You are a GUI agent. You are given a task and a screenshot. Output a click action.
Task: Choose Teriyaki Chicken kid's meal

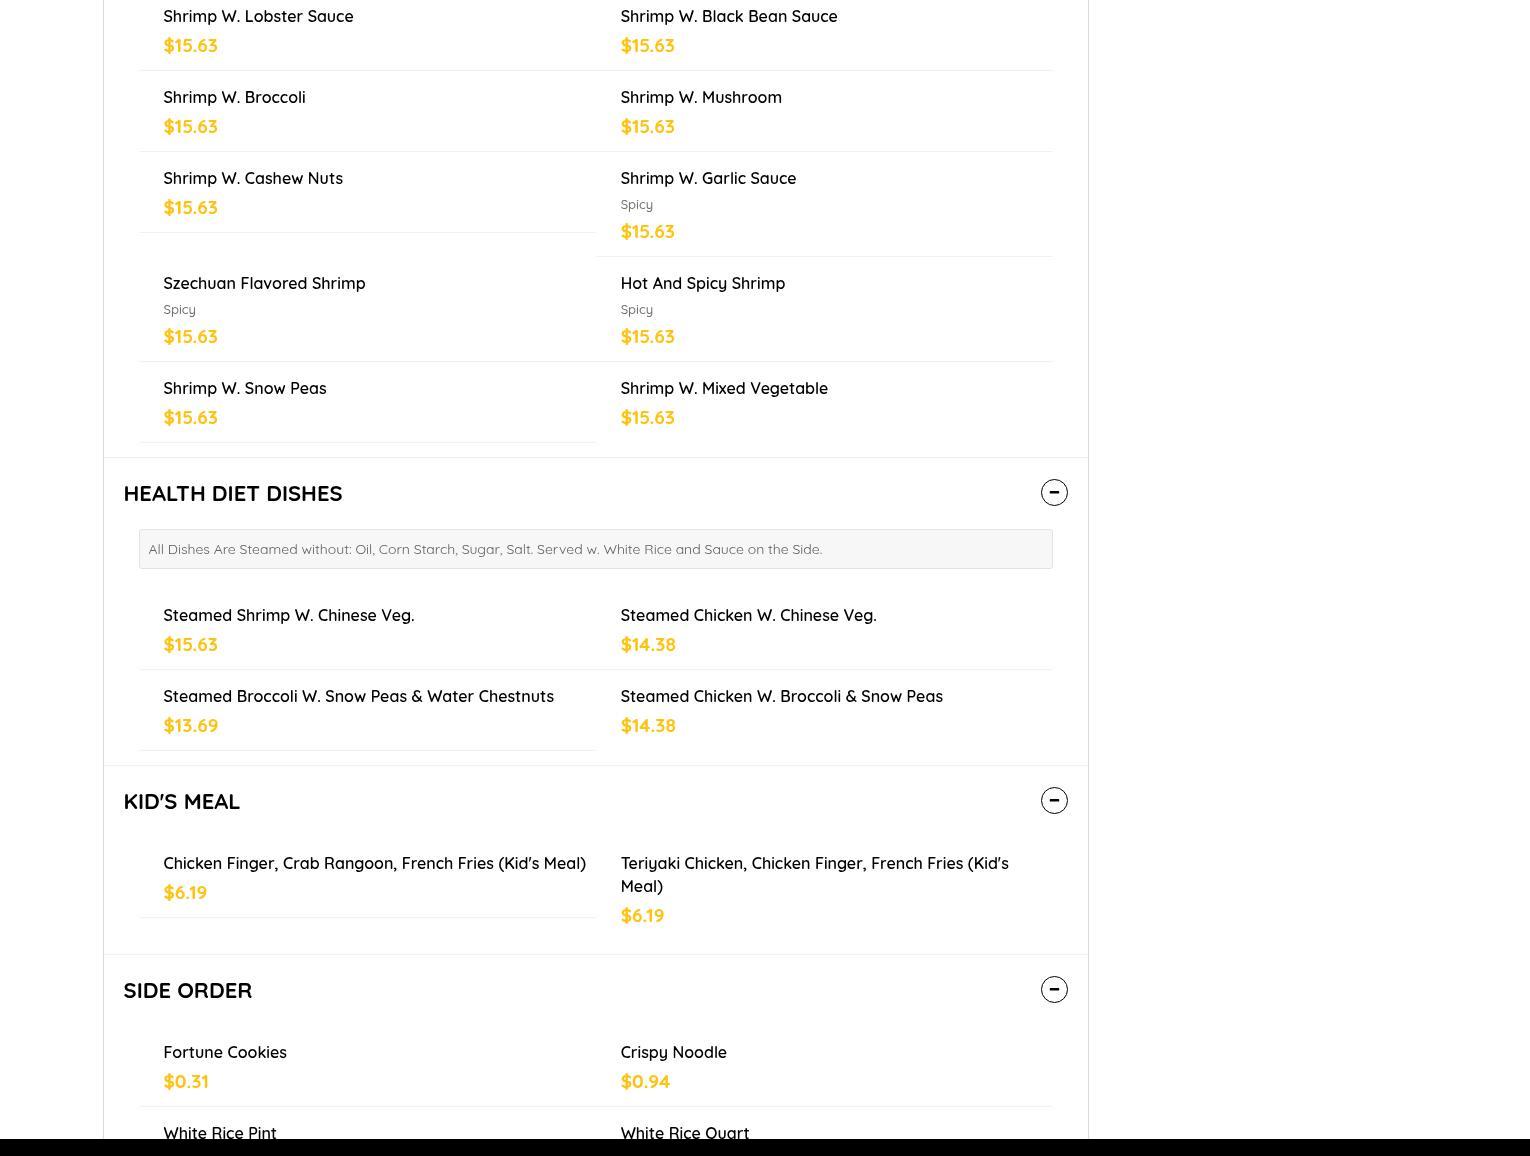coord(813,874)
